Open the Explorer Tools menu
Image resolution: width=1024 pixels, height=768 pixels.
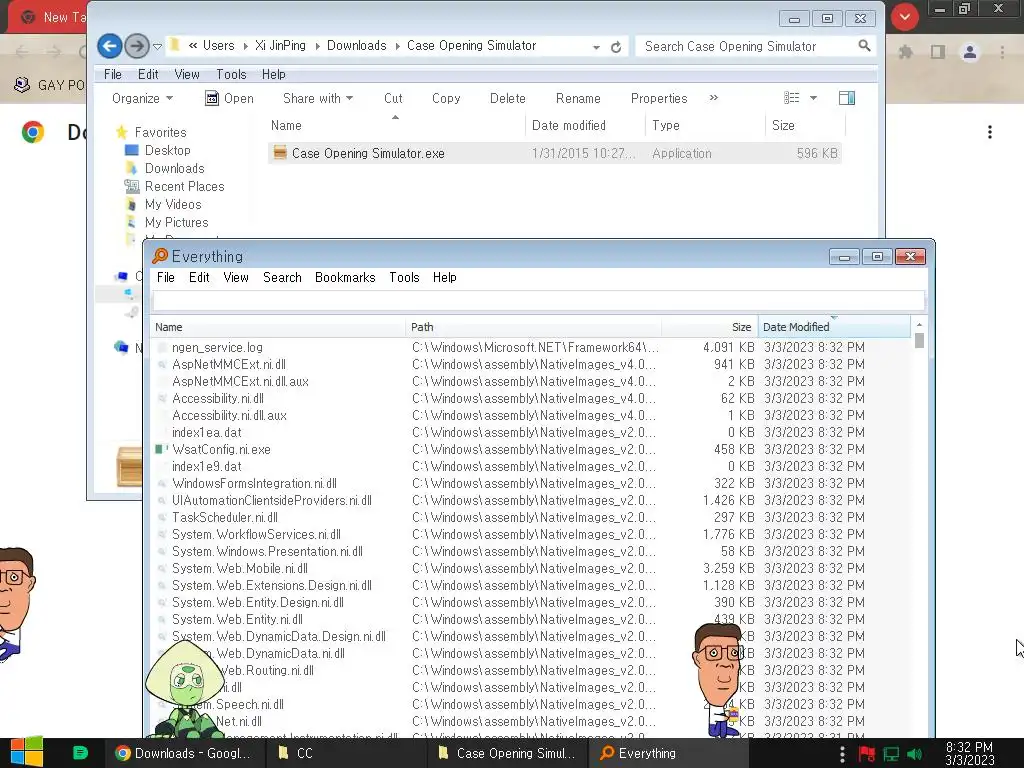coord(231,74)
